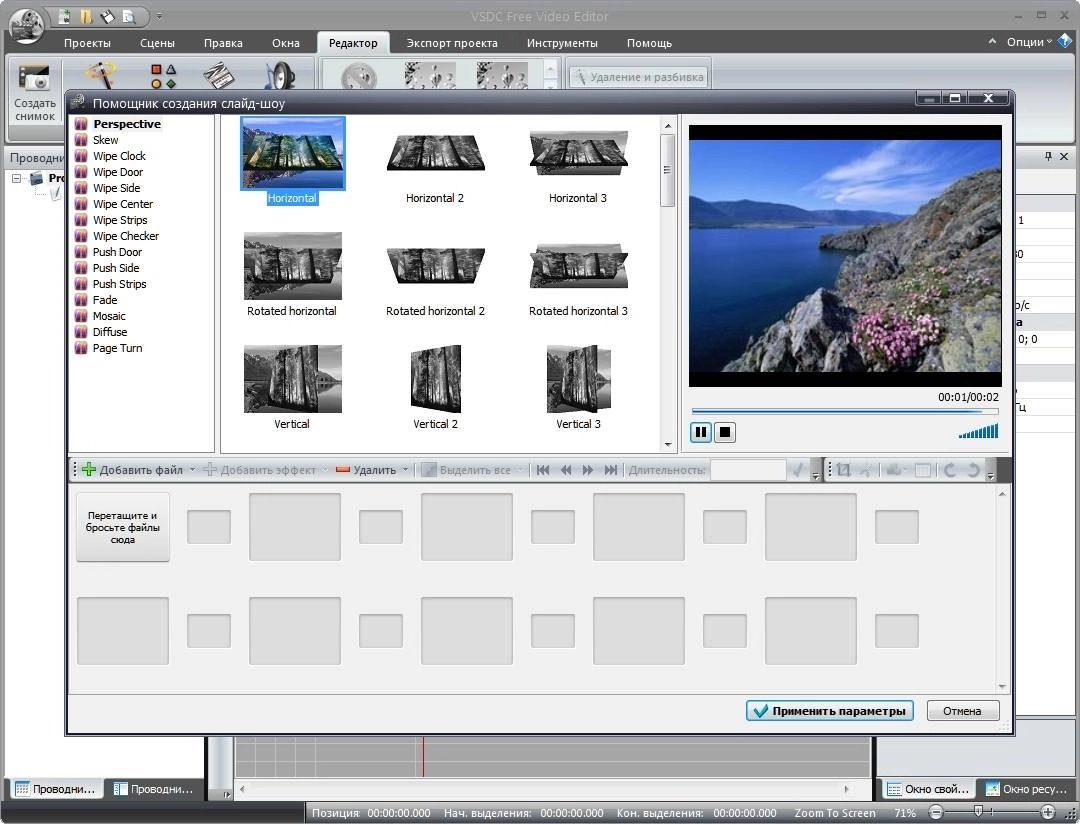The image size is (1080, 824).
Task: Click Apply parameters (Применить параметры) button
Action: tap(830, 711)
